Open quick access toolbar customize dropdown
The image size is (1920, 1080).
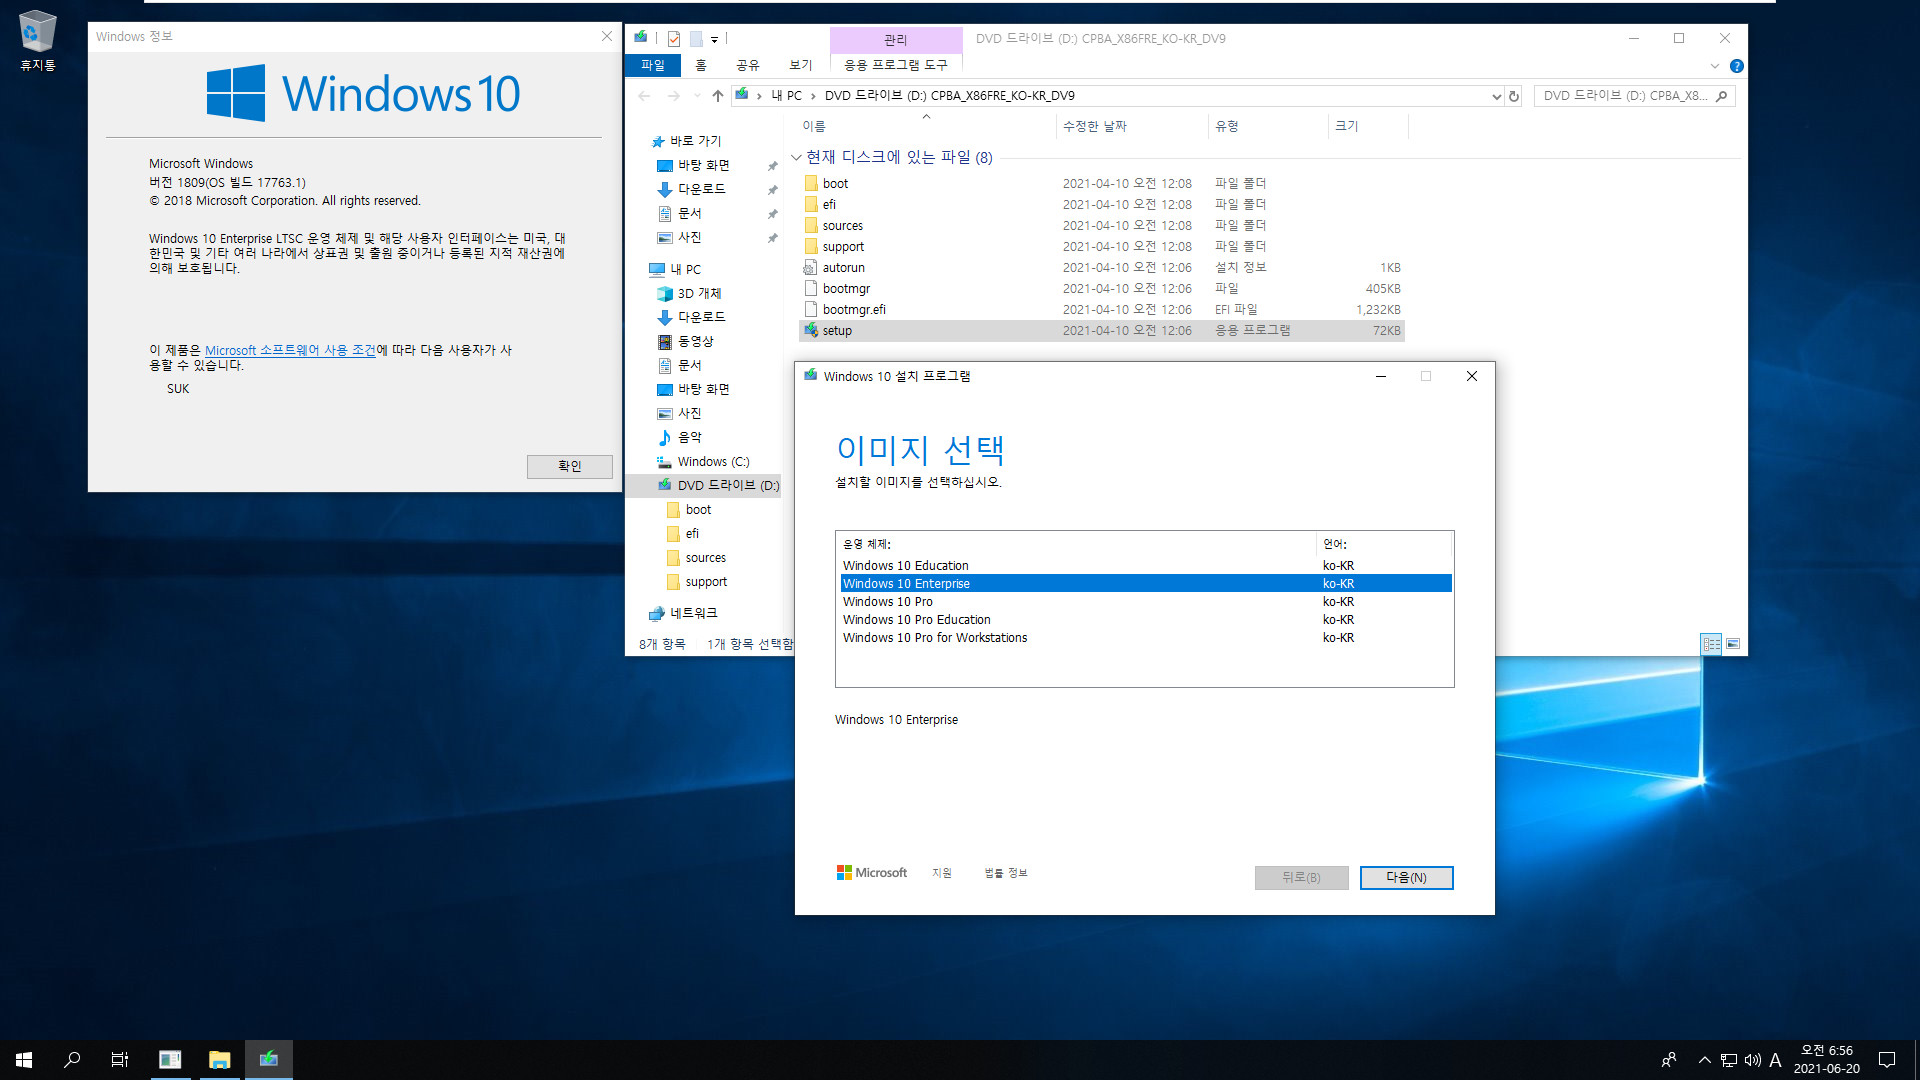pyautogui.click(x=714, y=40)
